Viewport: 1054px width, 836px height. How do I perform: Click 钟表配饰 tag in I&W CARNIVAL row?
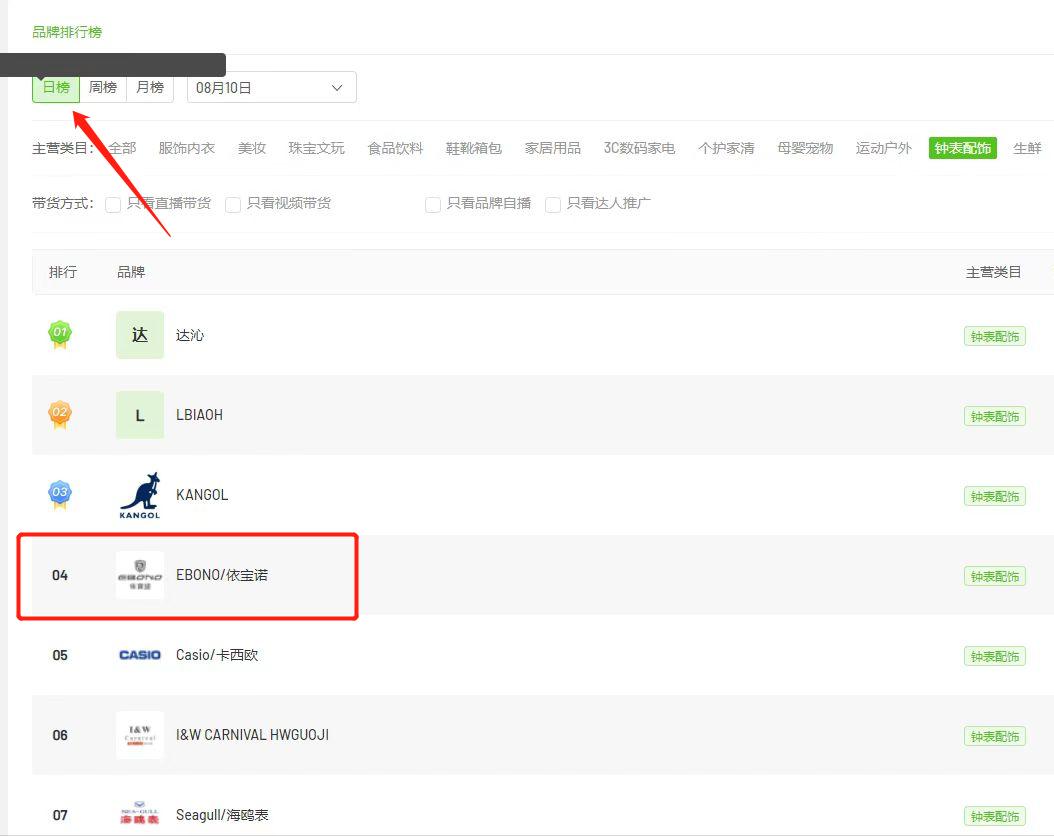pyautogui.click(x=995, y=736)
